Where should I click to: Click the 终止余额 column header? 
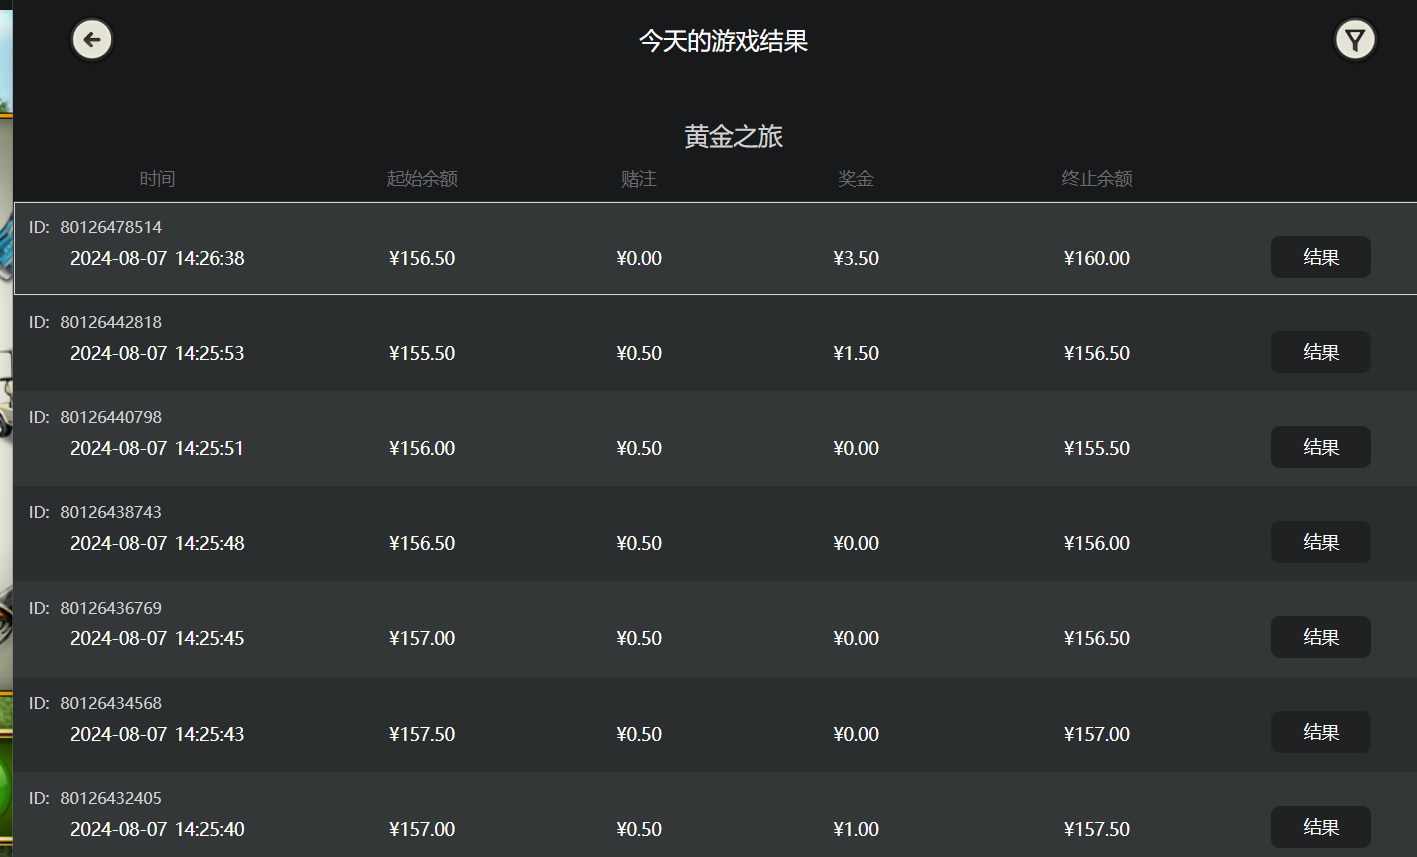click(x=1097, y=179)
